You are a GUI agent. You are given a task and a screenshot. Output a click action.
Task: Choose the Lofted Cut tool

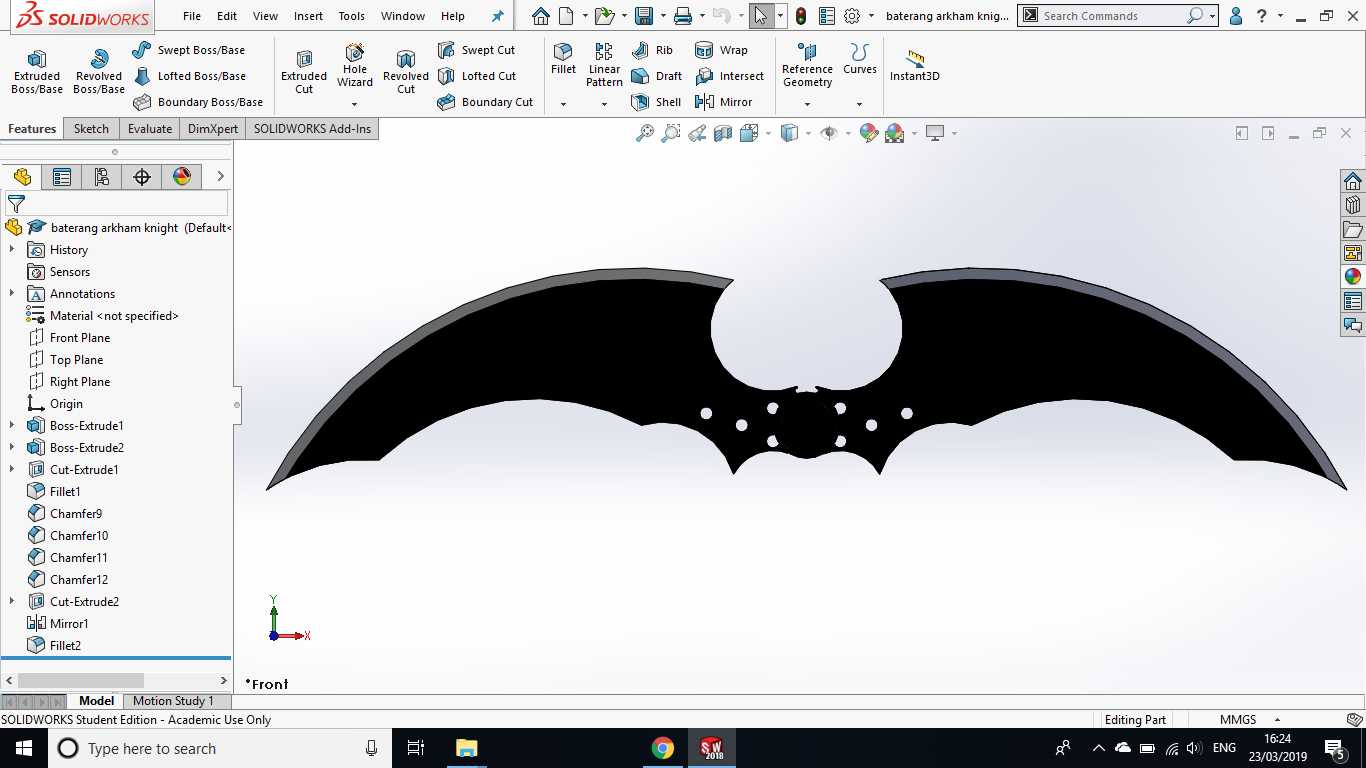tap(477, 76)
